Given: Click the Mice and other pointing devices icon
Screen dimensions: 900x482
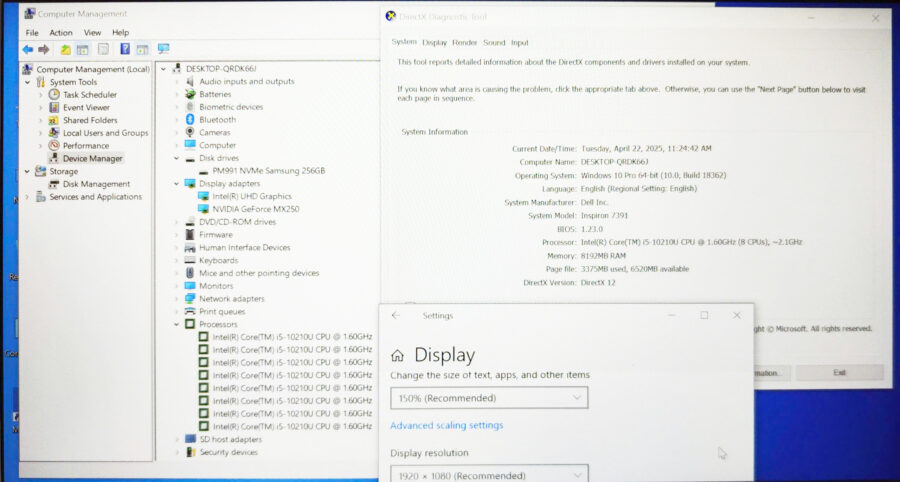Looking at the screenshot, I should [190, 273].
